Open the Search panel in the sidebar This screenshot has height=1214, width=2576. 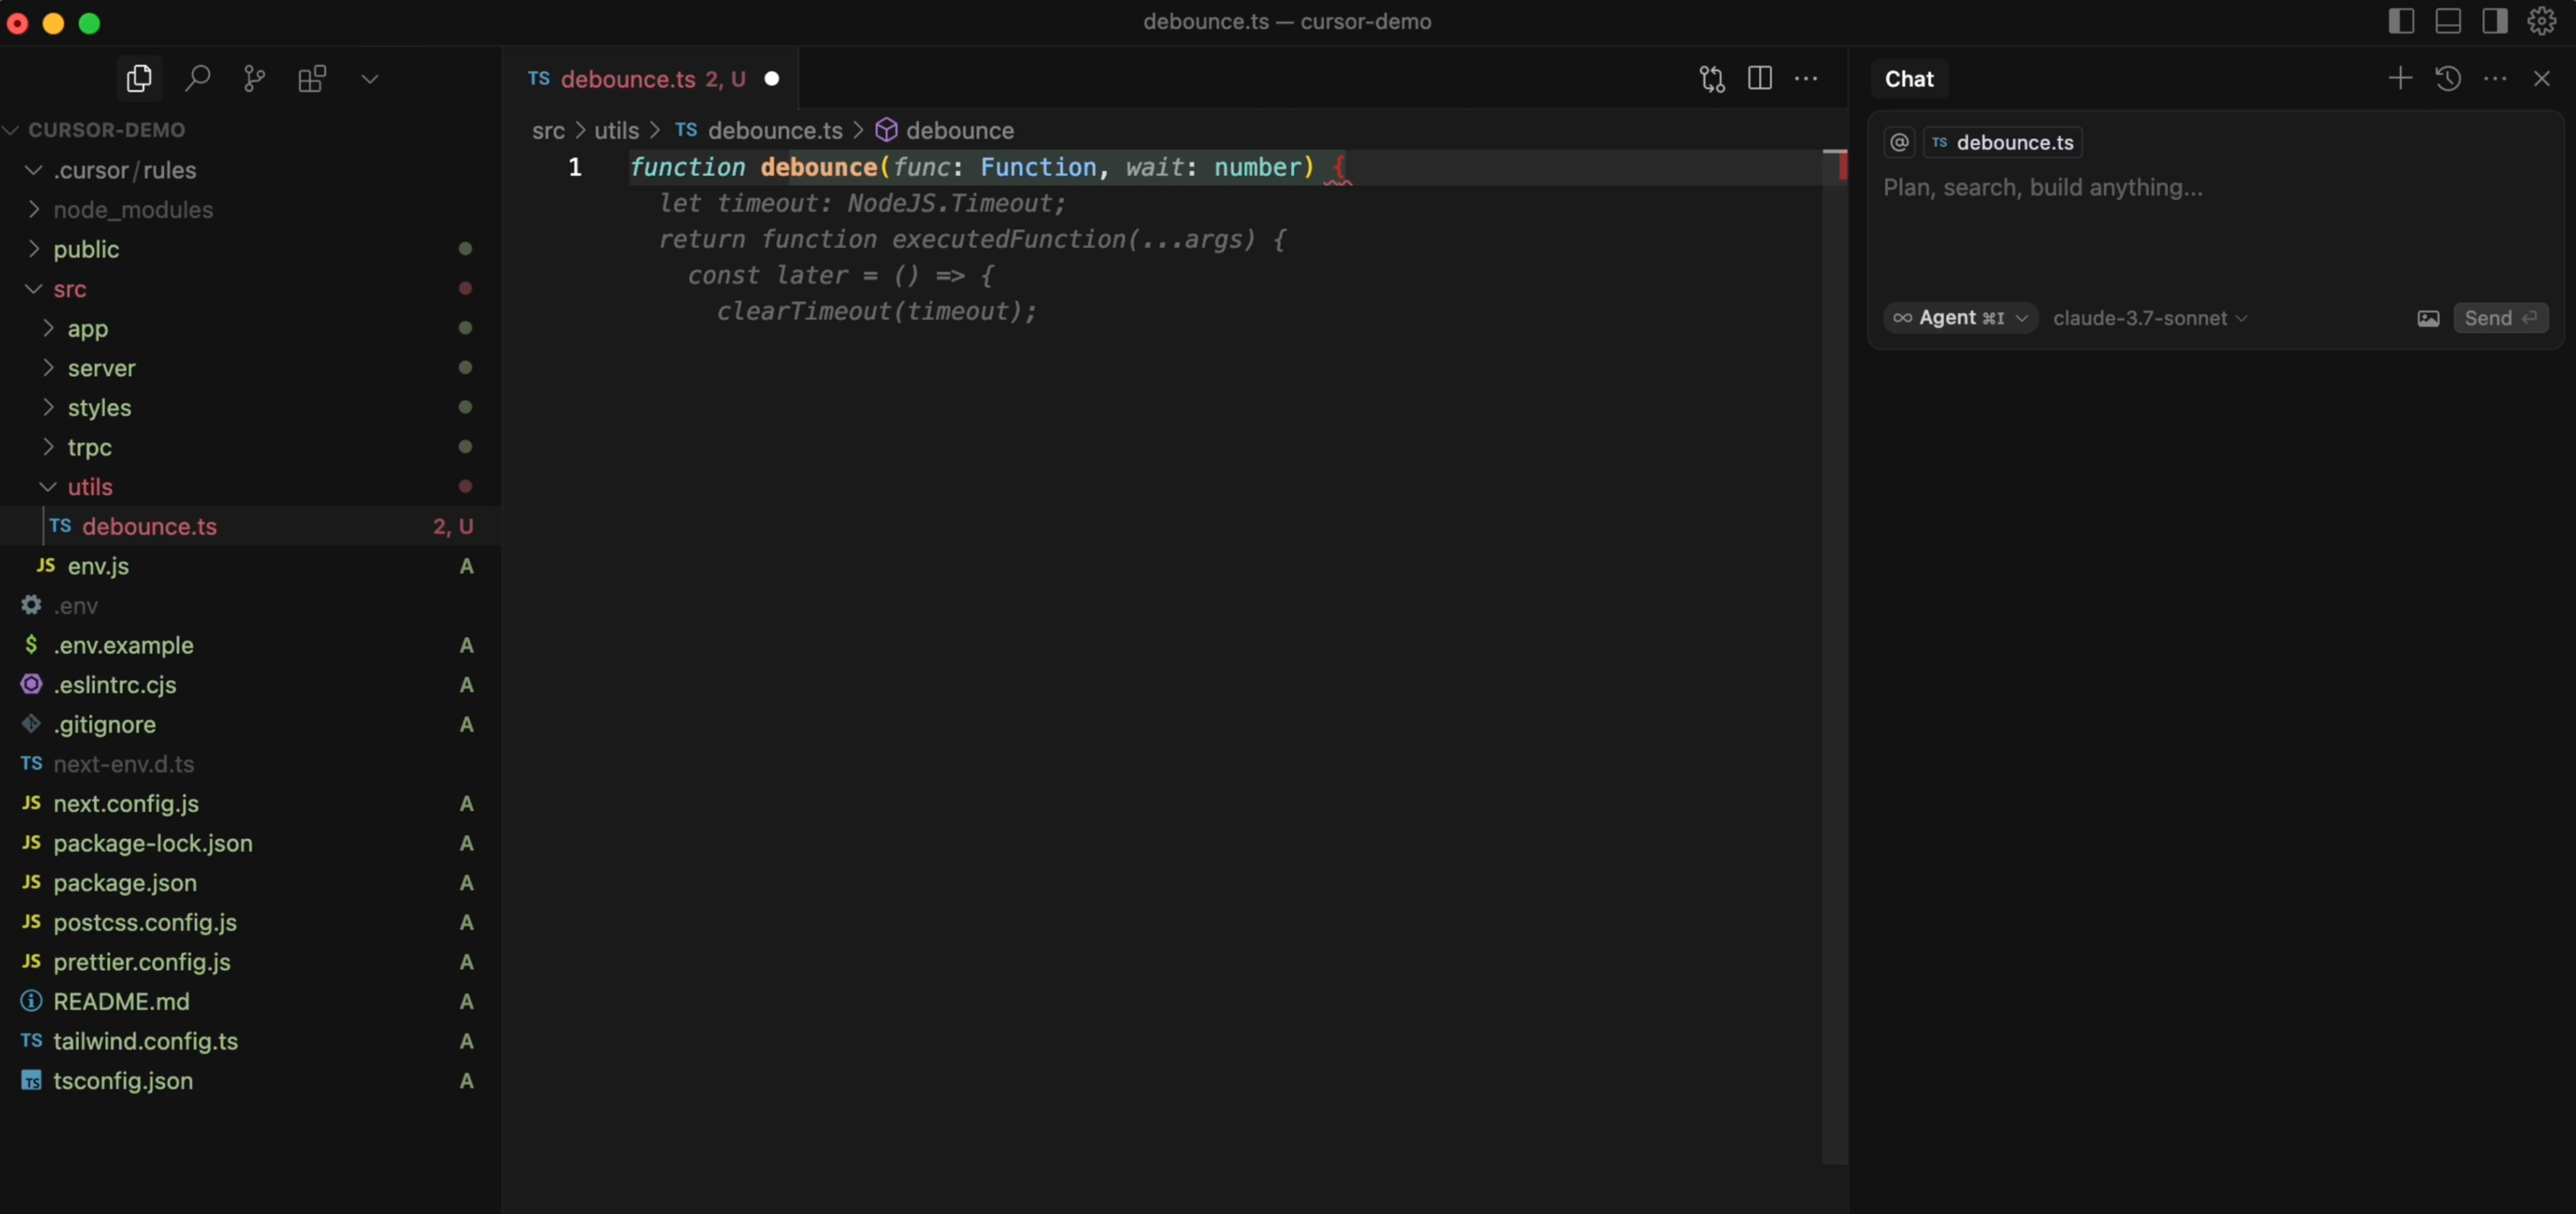coord(197,79)
